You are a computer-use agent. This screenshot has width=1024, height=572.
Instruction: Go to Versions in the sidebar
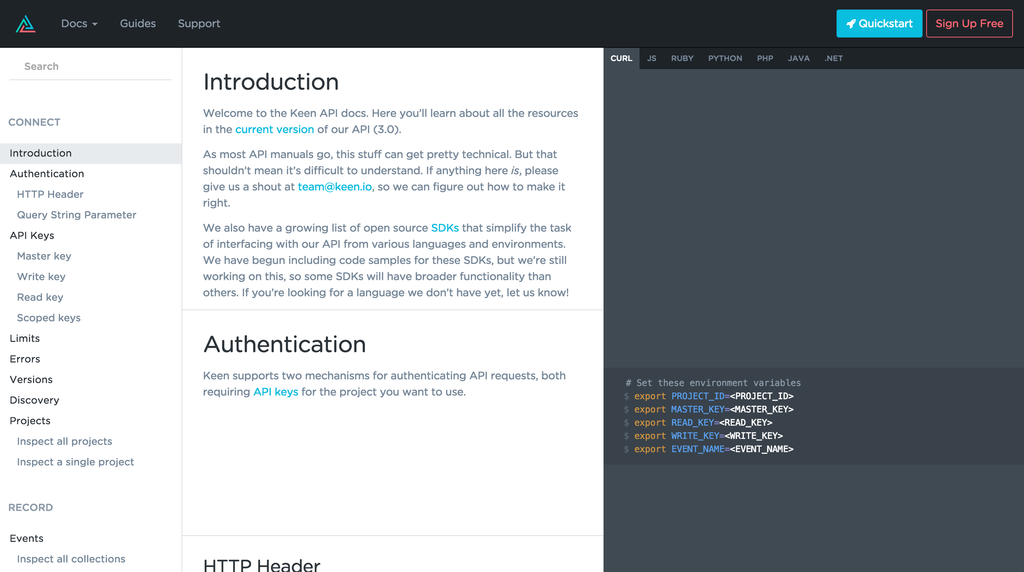pyautogui.click(x=31, y=379)
